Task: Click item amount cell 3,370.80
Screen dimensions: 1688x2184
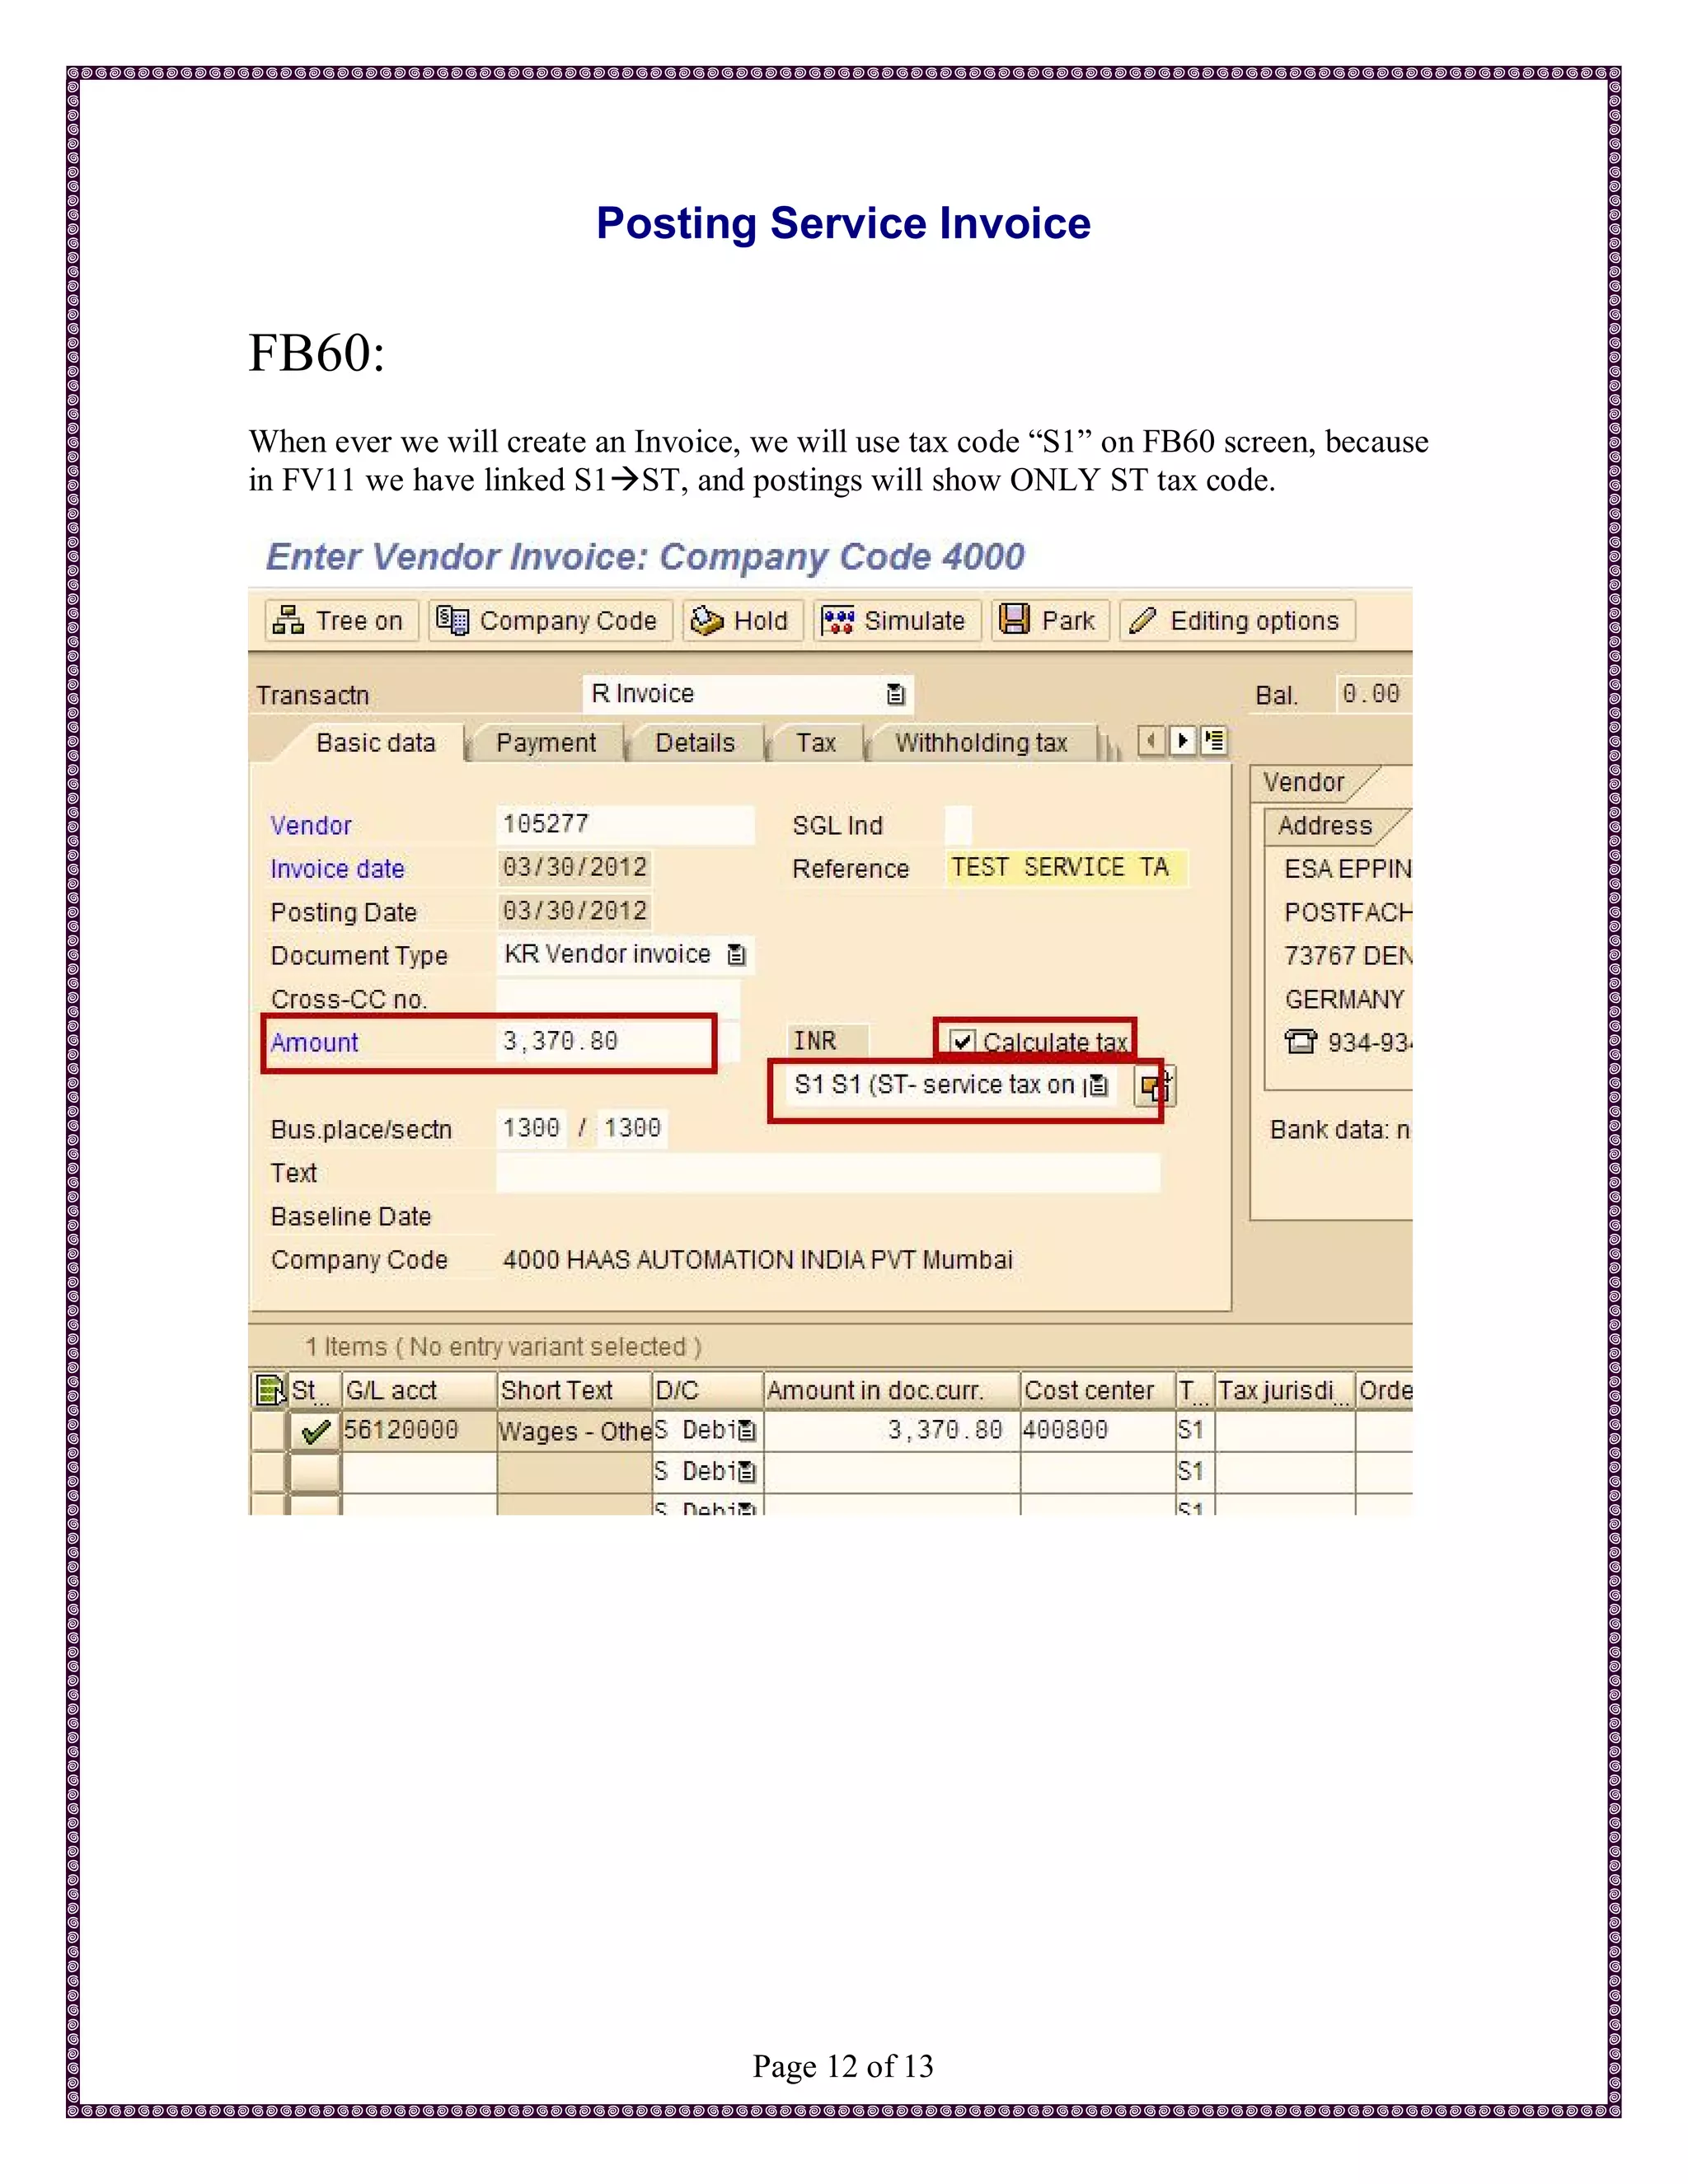Action: [x=892, y=1431]
